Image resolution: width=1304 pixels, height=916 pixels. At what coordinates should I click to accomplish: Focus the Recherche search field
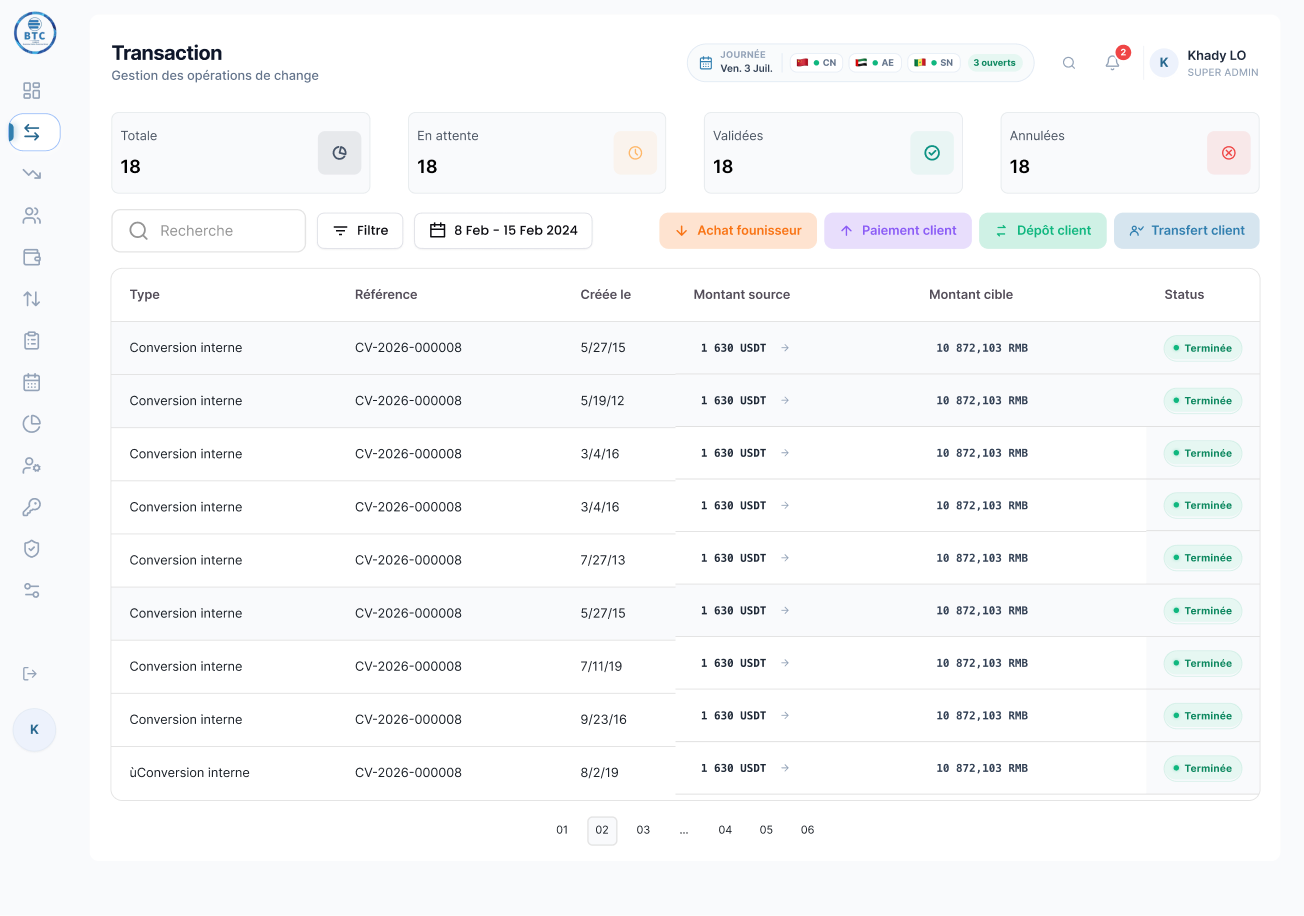coord(208,231)
